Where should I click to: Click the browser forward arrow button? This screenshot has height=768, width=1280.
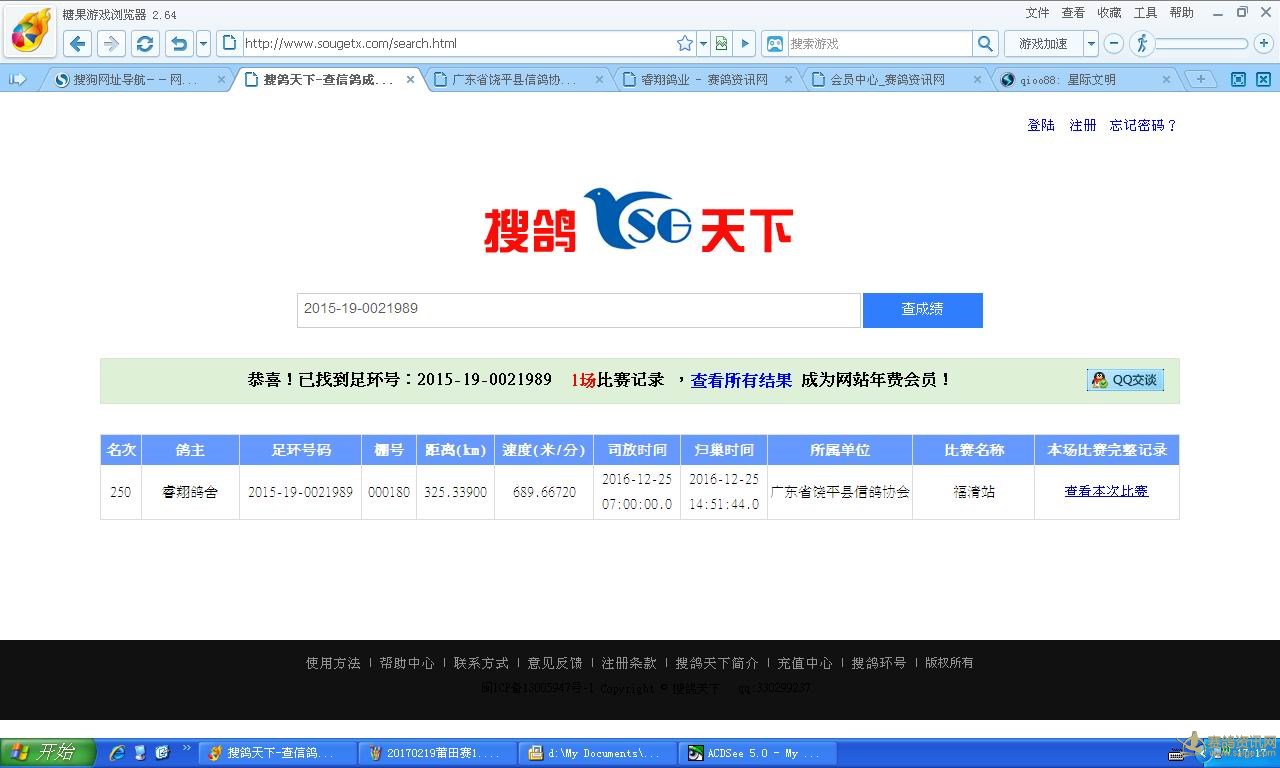[x=111, y=43]
